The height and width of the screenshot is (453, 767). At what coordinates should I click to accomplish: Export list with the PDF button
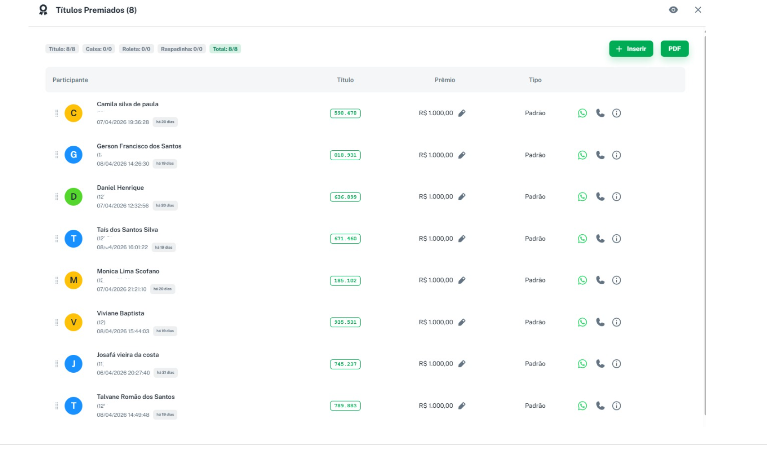click(x=675, y=49)
